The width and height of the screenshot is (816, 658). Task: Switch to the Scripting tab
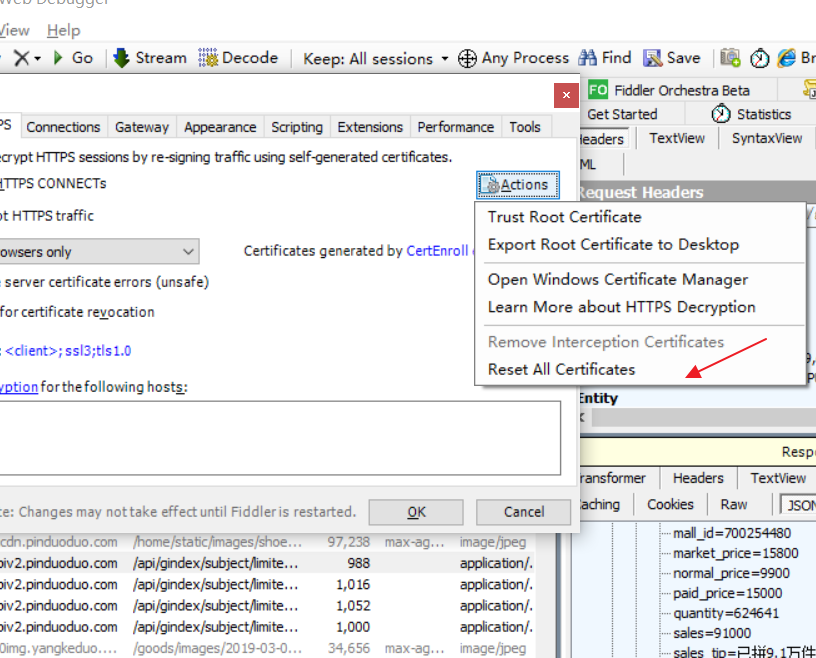point(297,127)
